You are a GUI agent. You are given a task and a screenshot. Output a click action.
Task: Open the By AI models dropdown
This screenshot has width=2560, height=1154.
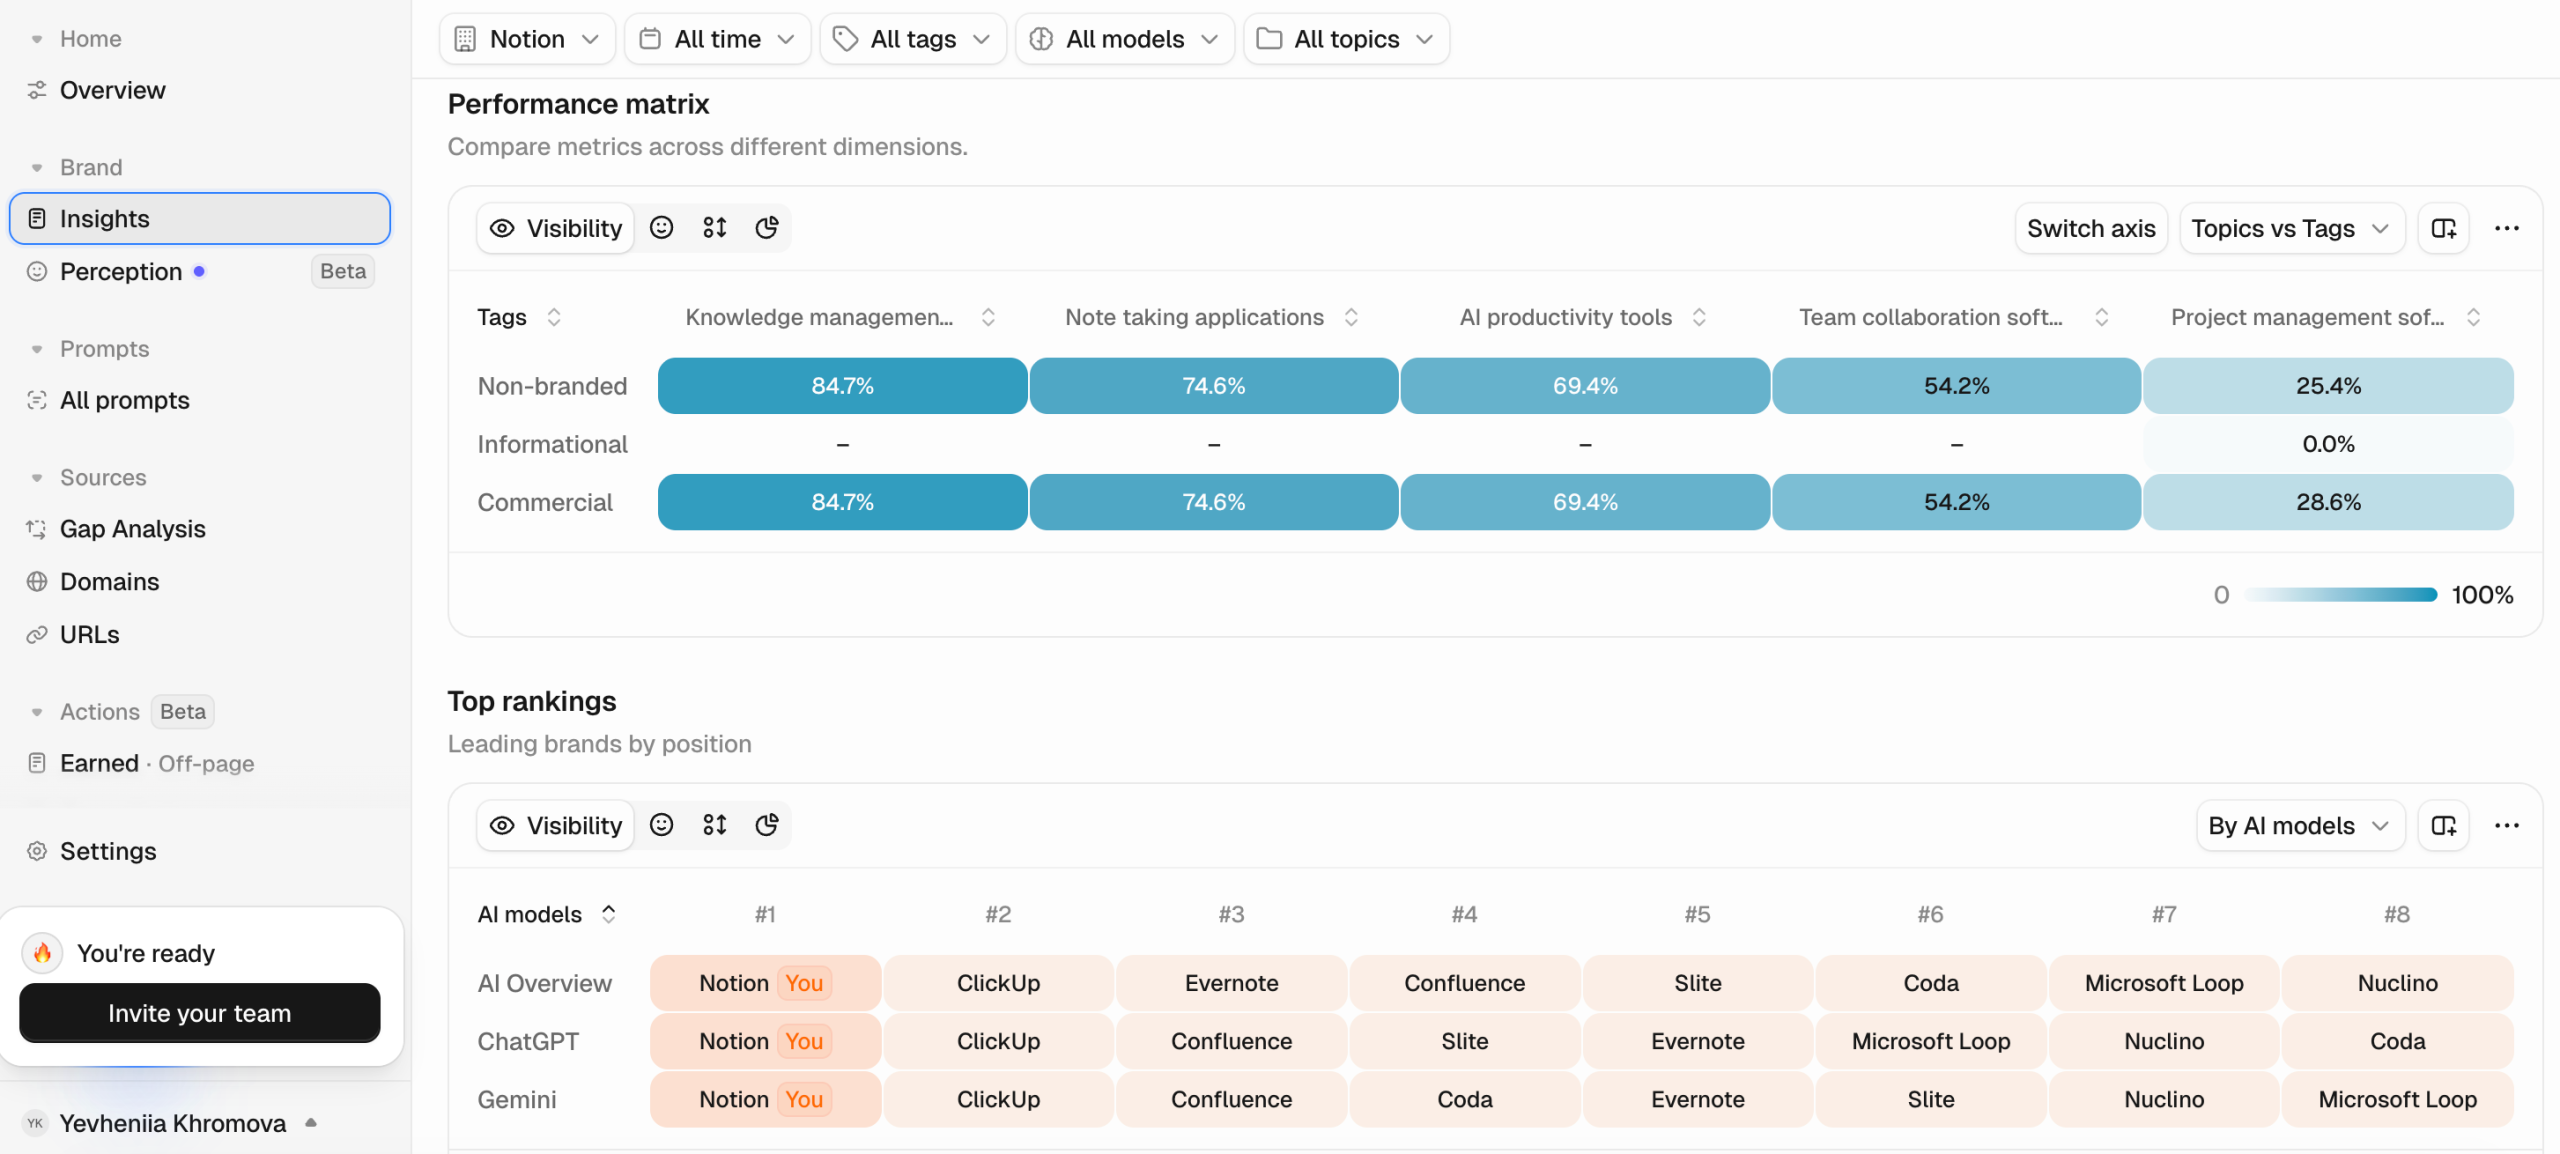(2300, 826)
